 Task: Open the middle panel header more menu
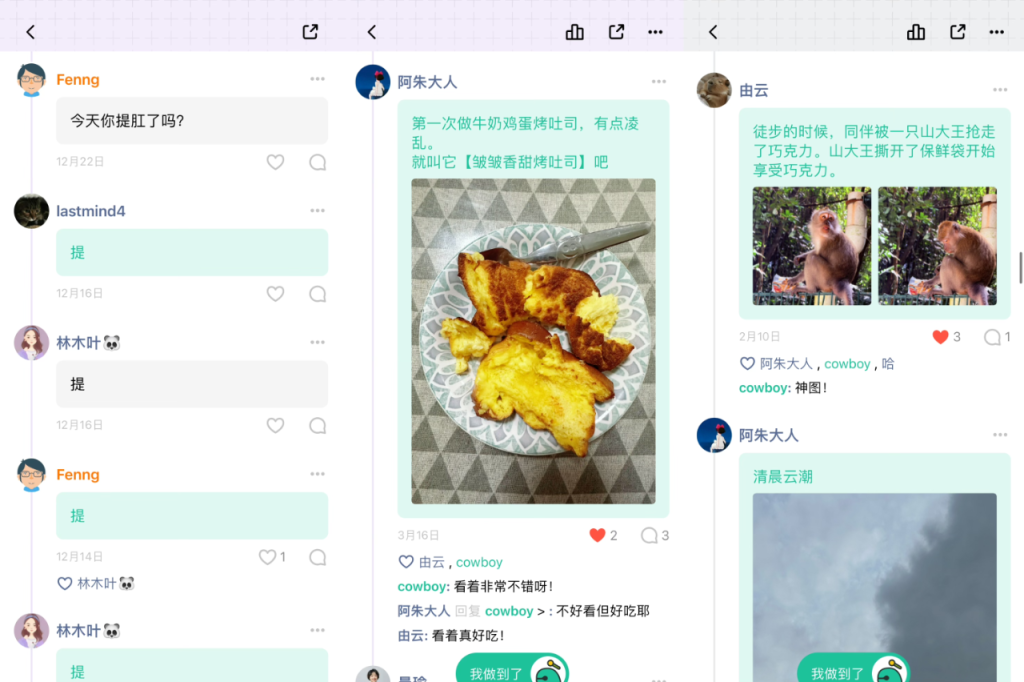tap(655, 32)
